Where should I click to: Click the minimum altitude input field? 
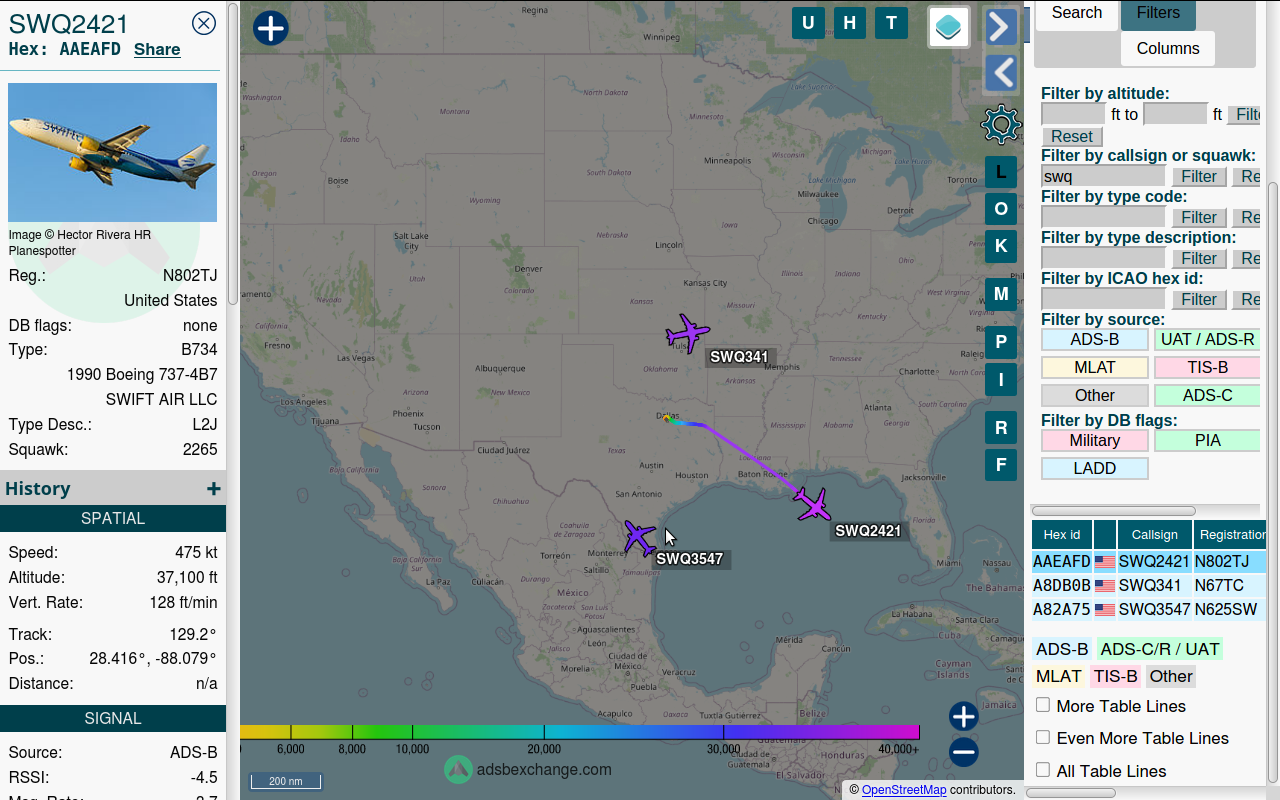tap(1073, 114)
